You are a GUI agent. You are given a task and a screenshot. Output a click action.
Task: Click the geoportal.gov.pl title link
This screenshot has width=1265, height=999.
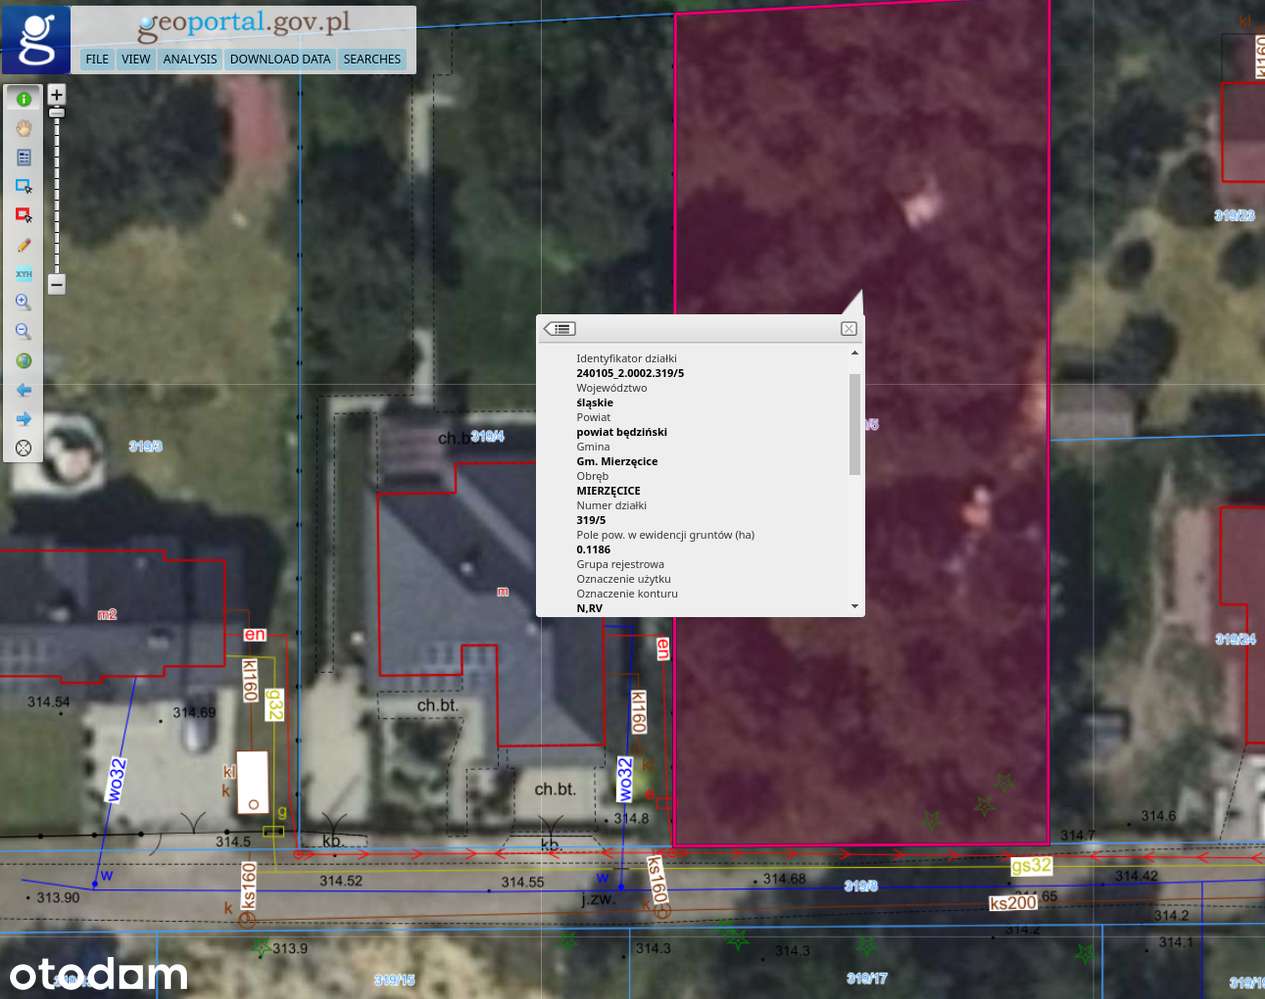tap(244, 25)
